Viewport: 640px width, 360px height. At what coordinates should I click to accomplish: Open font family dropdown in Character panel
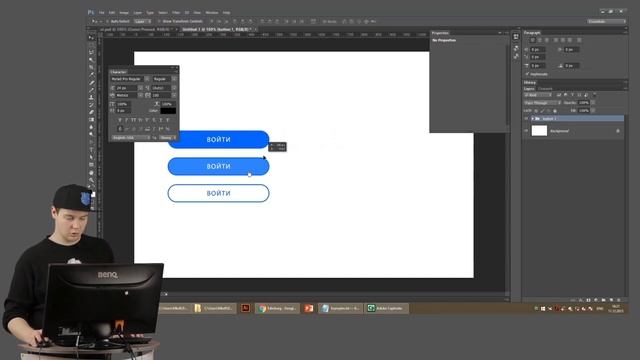tap(147, 79)
